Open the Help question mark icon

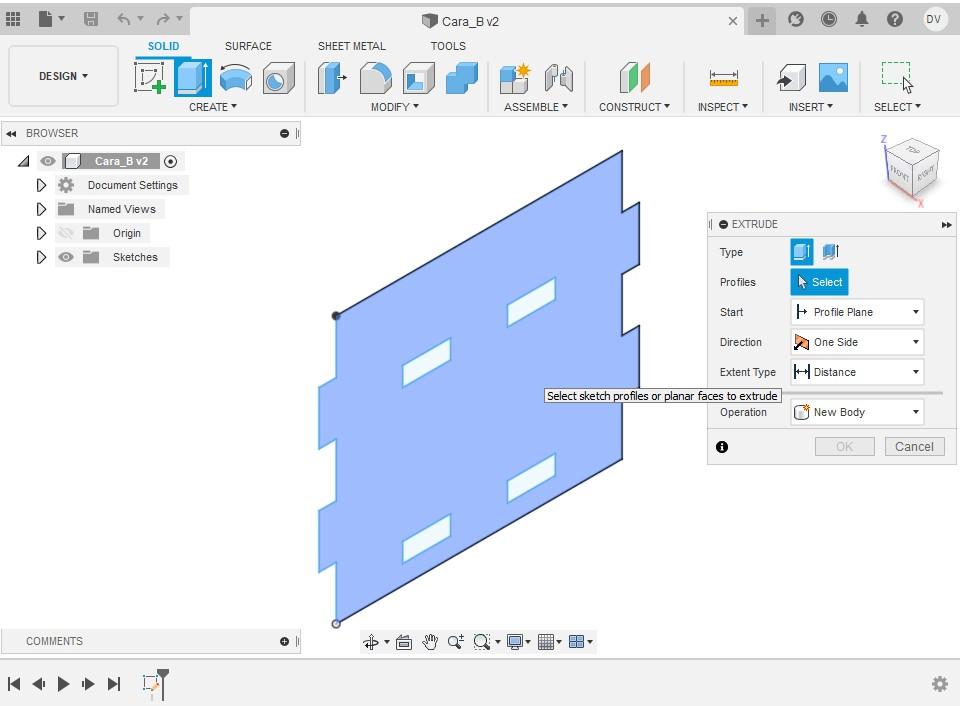click(x=894, y=20)
